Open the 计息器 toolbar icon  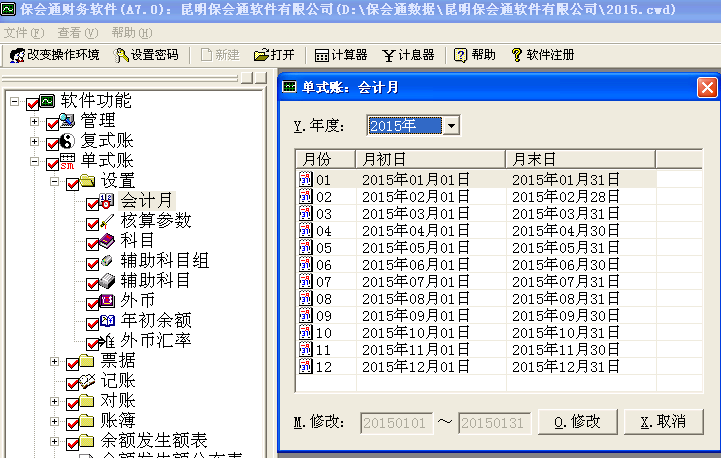coord(389,55)
